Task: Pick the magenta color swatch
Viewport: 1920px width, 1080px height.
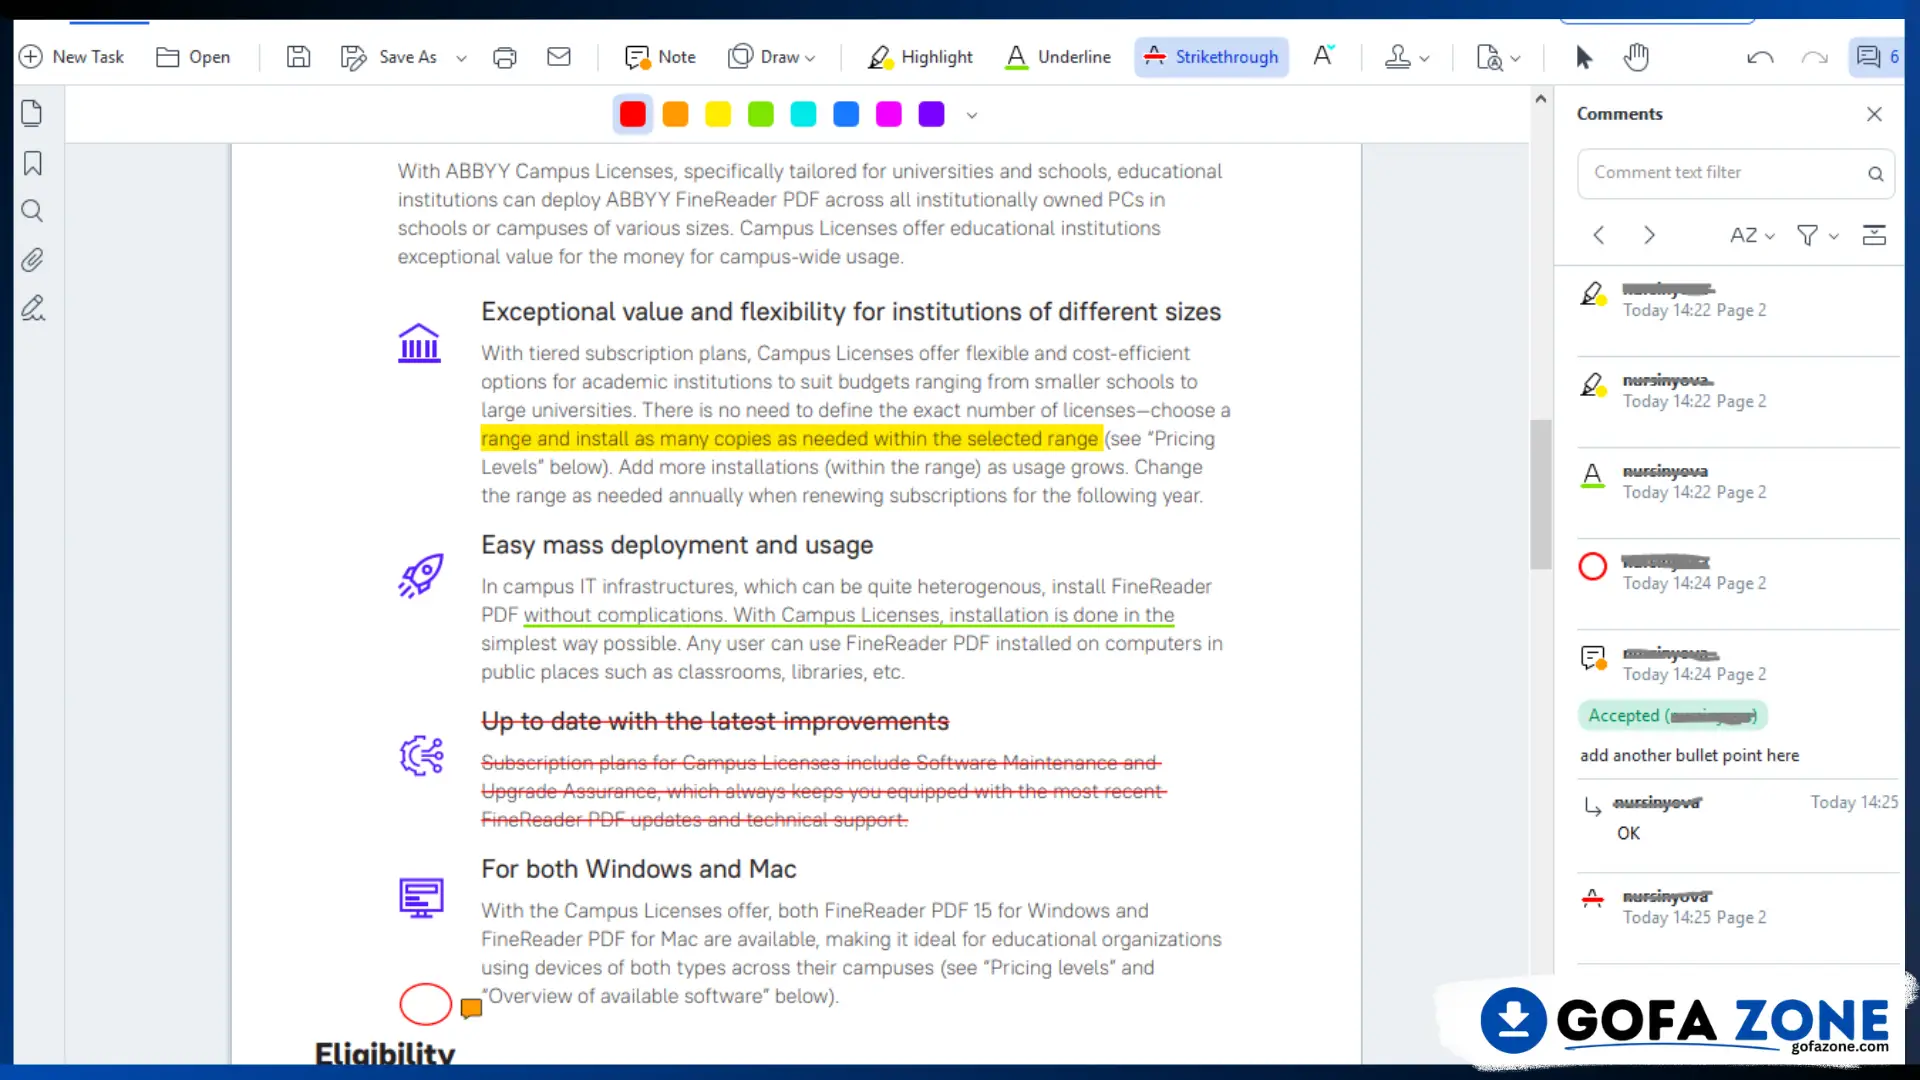Action: click(889, 114)
